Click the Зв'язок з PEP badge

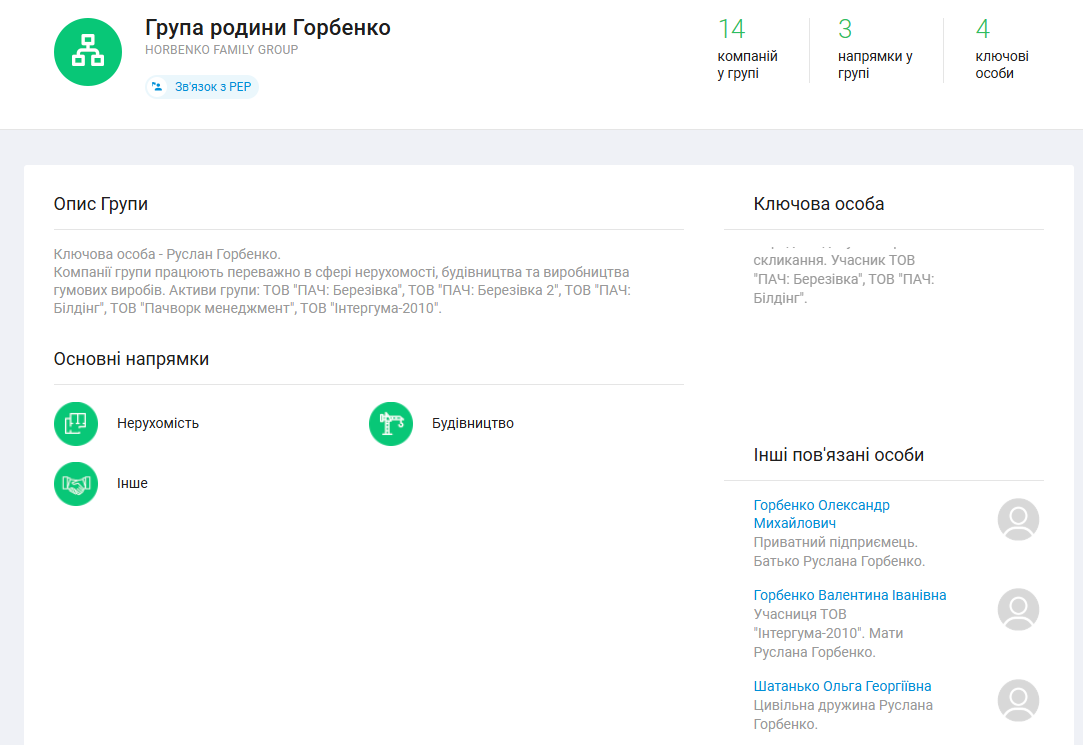[202, 87]
